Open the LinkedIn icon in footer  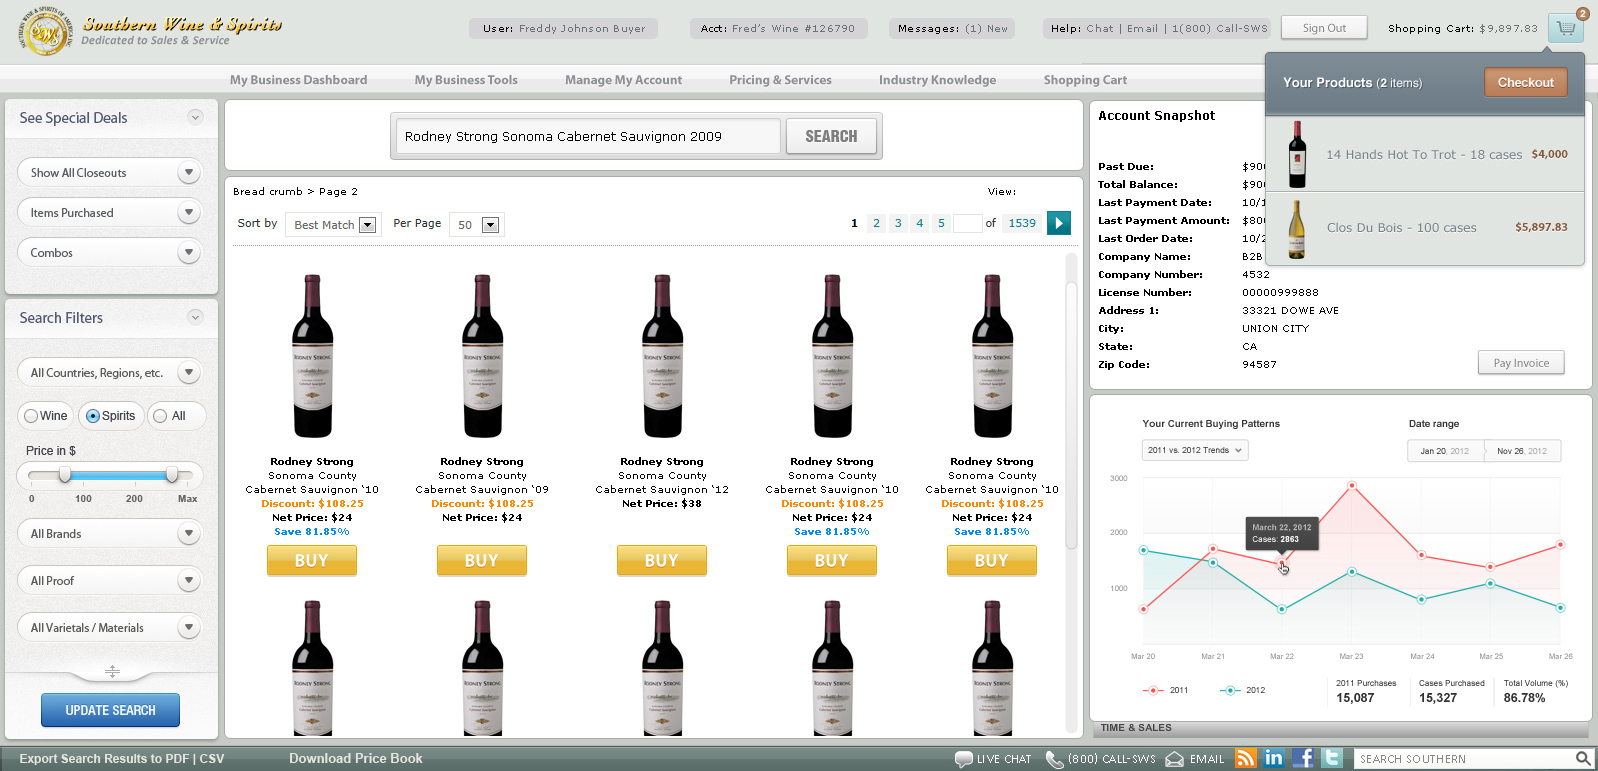click(1274, 758)
